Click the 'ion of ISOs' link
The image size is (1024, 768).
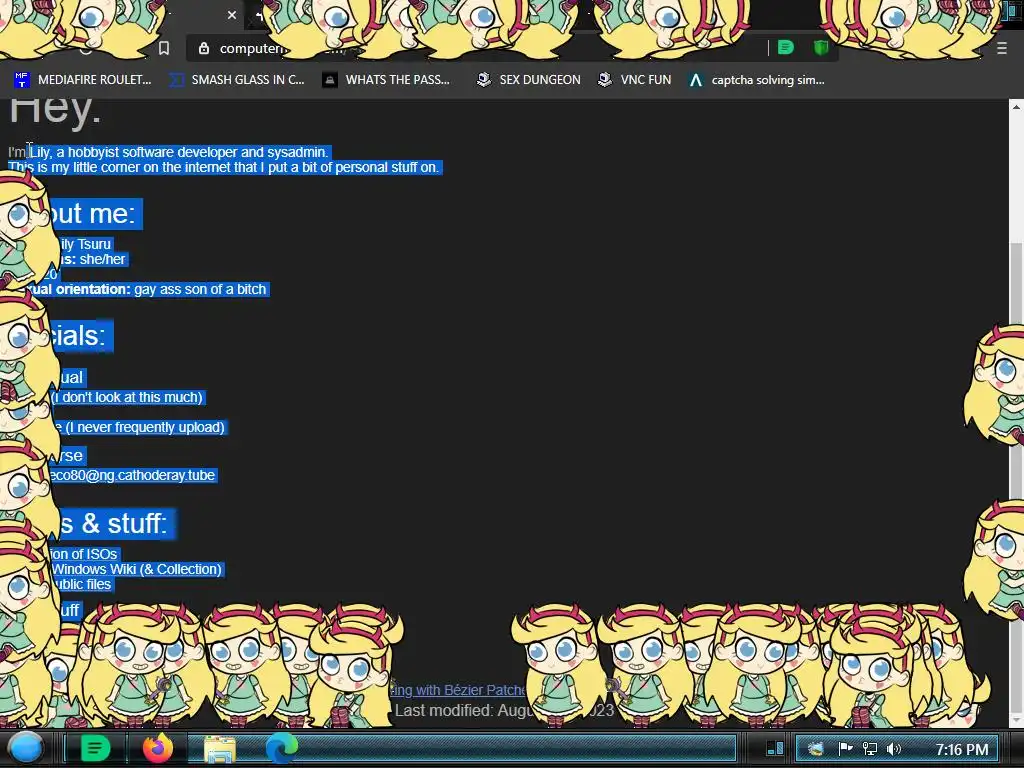[84, 554]
